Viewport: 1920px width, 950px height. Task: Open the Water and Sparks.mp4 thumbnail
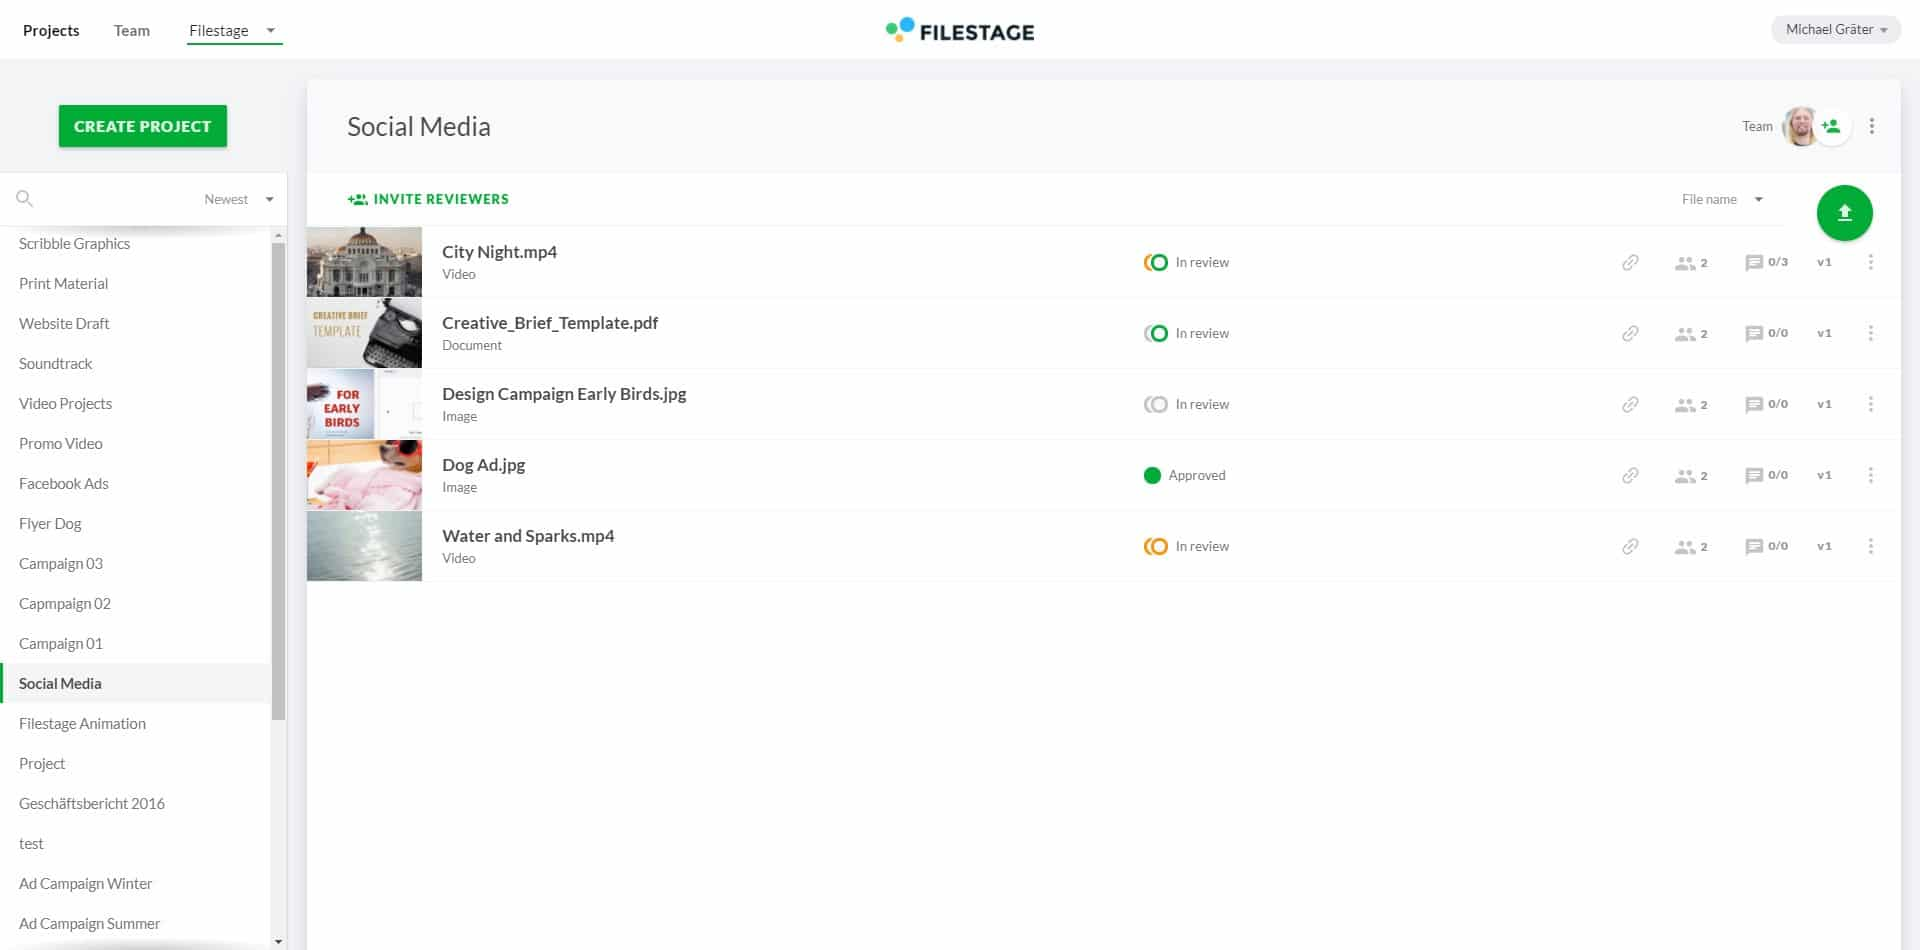[364, 546]
